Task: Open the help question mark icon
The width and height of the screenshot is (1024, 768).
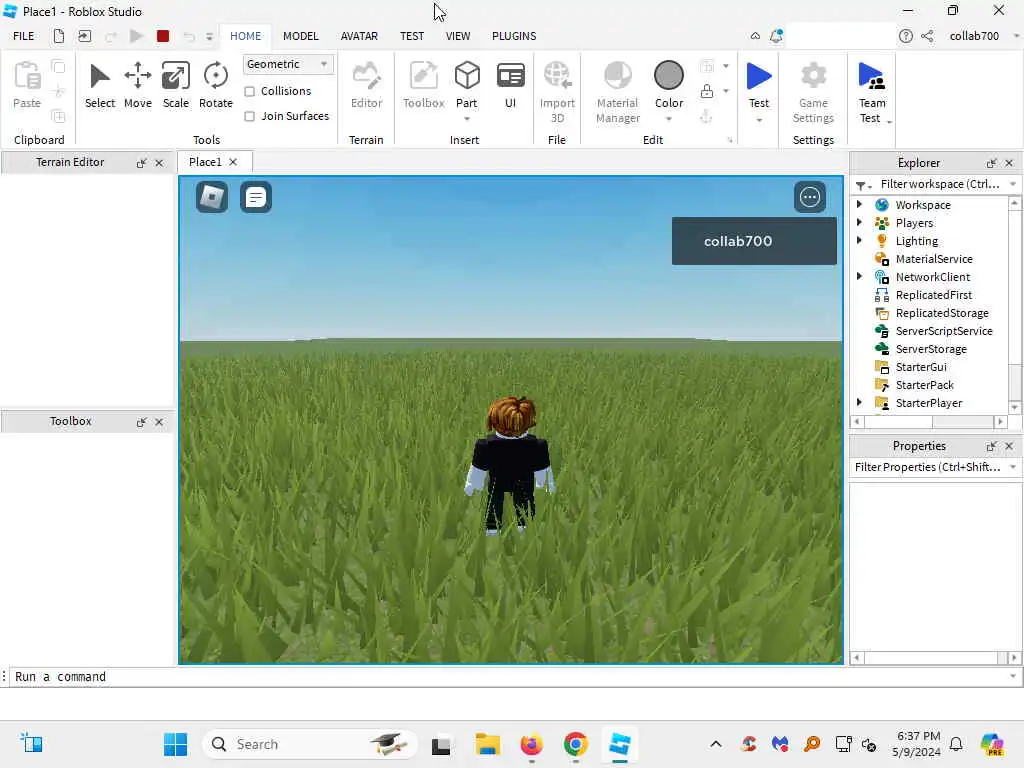Action: click(x=905, y=36)
